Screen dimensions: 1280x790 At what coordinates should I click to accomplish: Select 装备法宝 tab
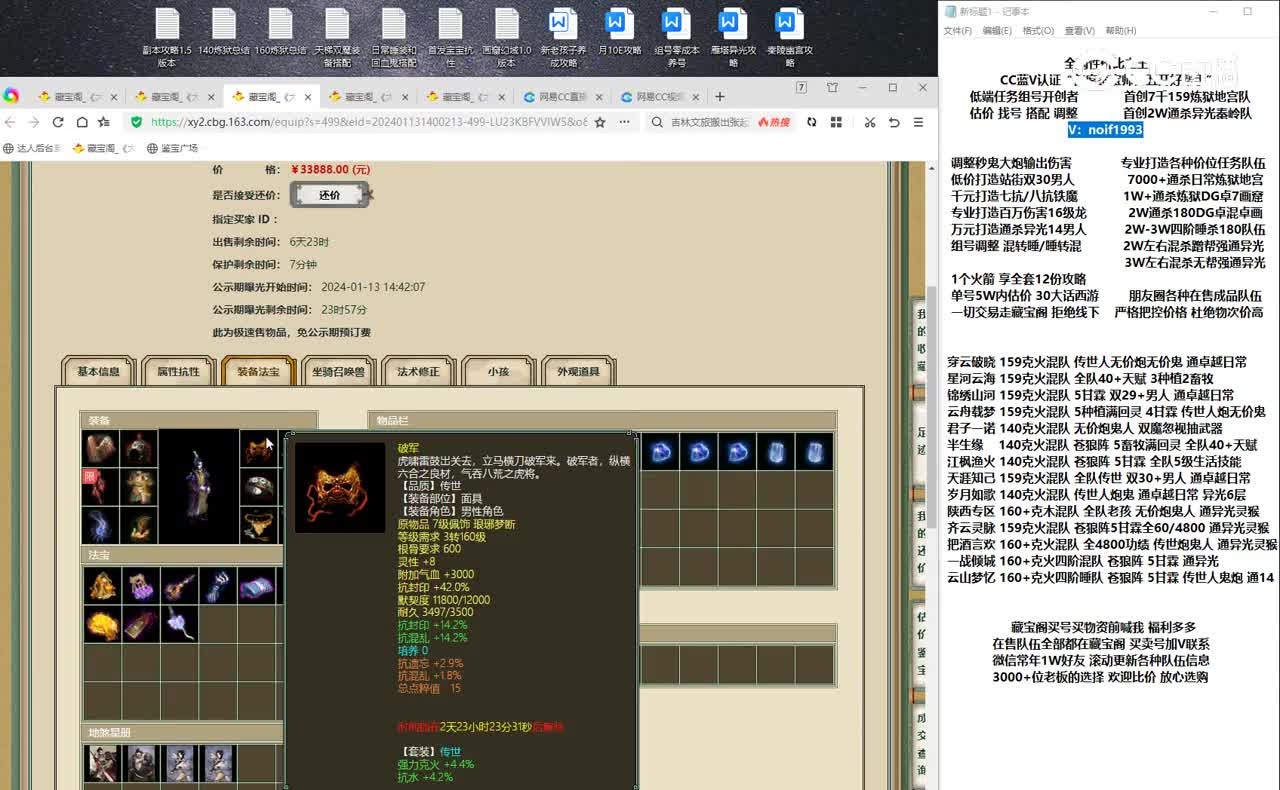pos(258,371)
